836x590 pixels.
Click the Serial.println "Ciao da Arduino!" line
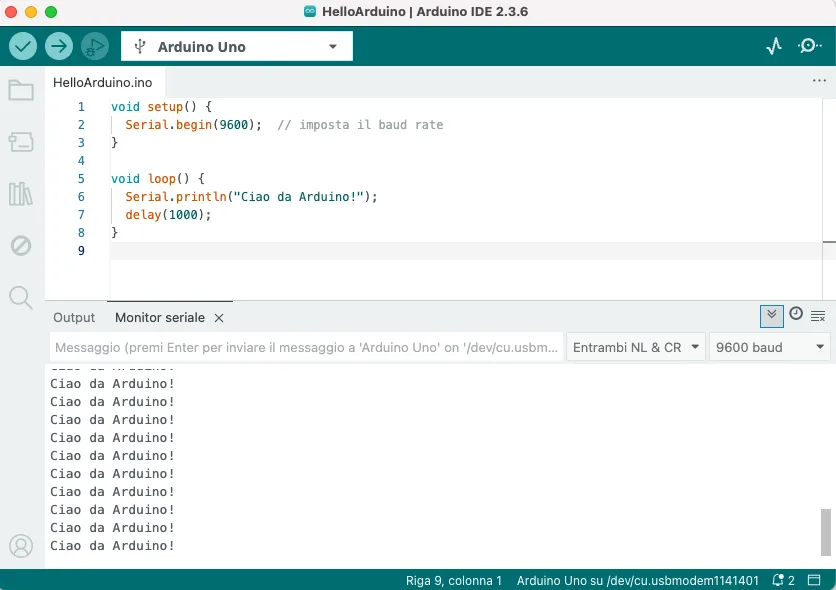pyautogui.click(x=251, y=197)
